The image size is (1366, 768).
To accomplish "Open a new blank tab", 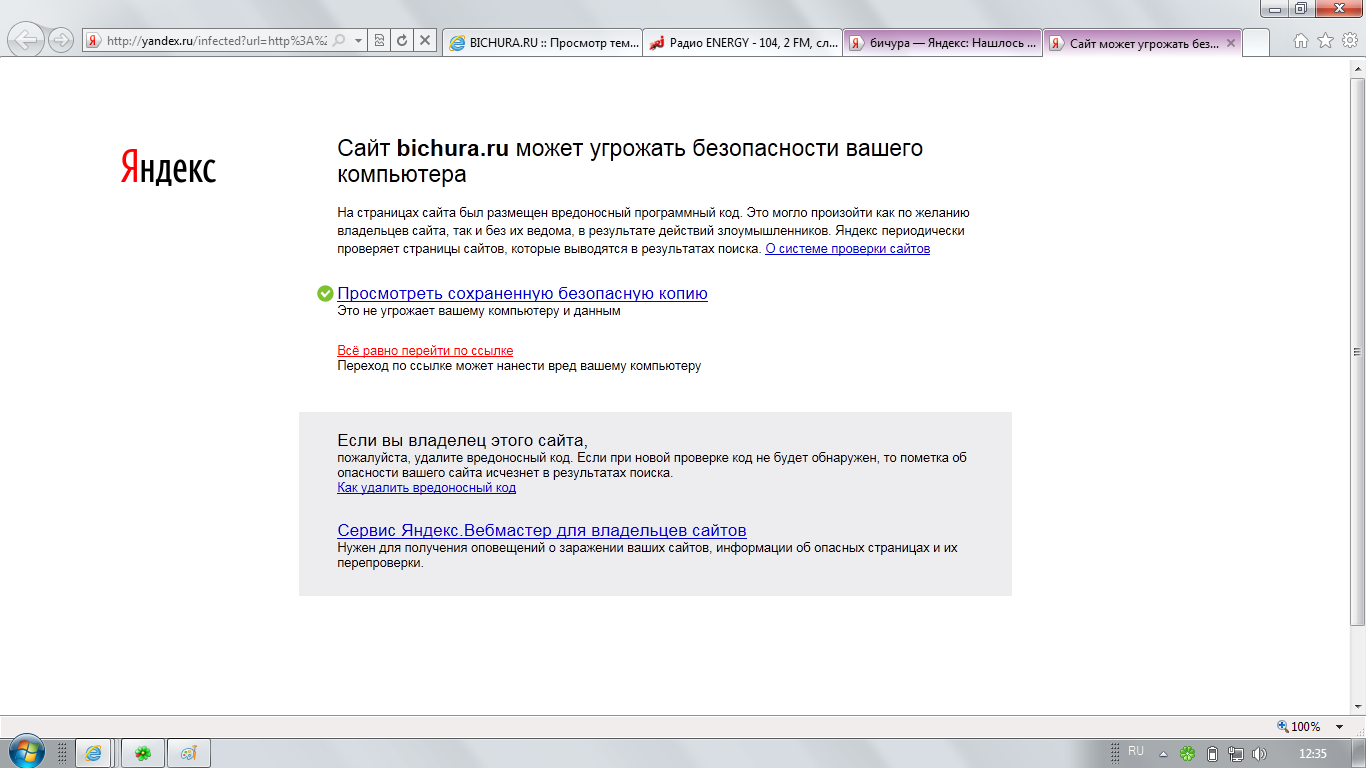I will tap(1257, 43).
